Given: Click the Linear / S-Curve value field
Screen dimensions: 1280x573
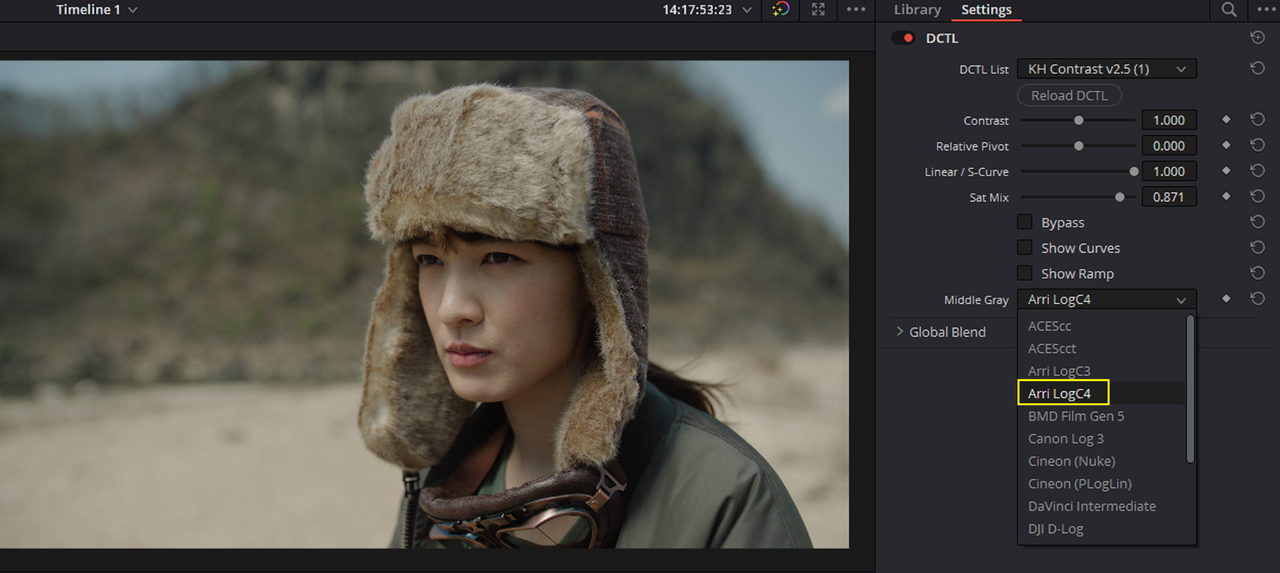Looking at the screenshot, I should coord(1169,171).
